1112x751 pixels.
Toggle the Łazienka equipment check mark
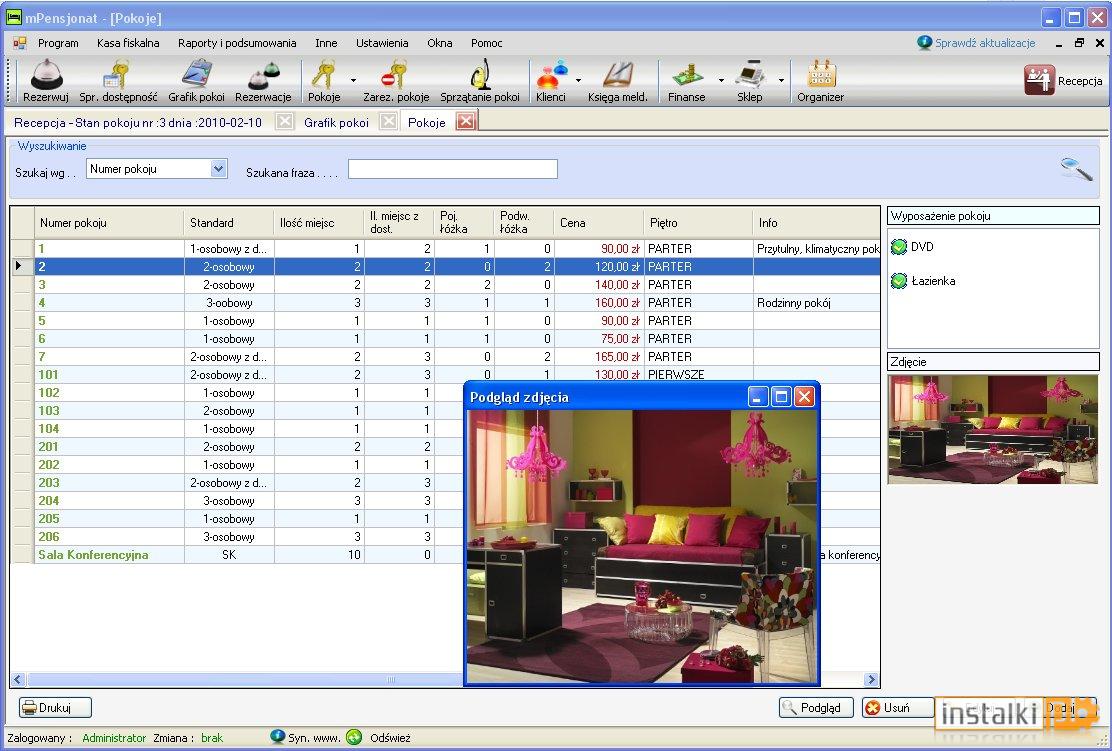[x=899, y=281]
